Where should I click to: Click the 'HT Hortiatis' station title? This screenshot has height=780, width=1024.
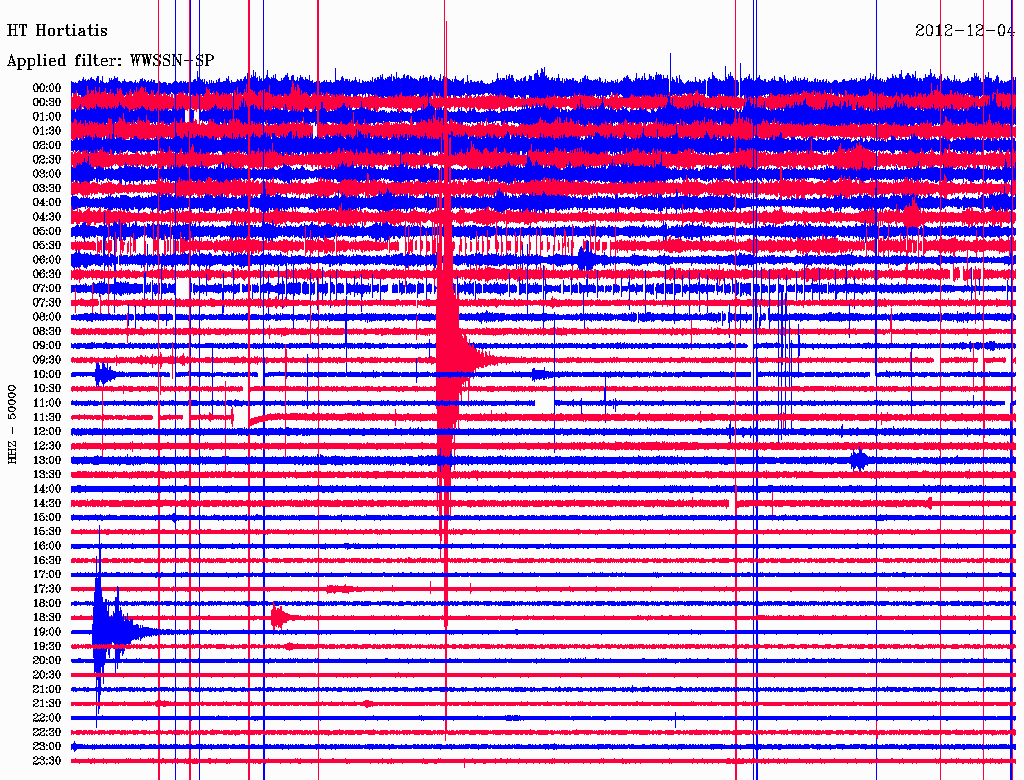click(x=57, y=30)
